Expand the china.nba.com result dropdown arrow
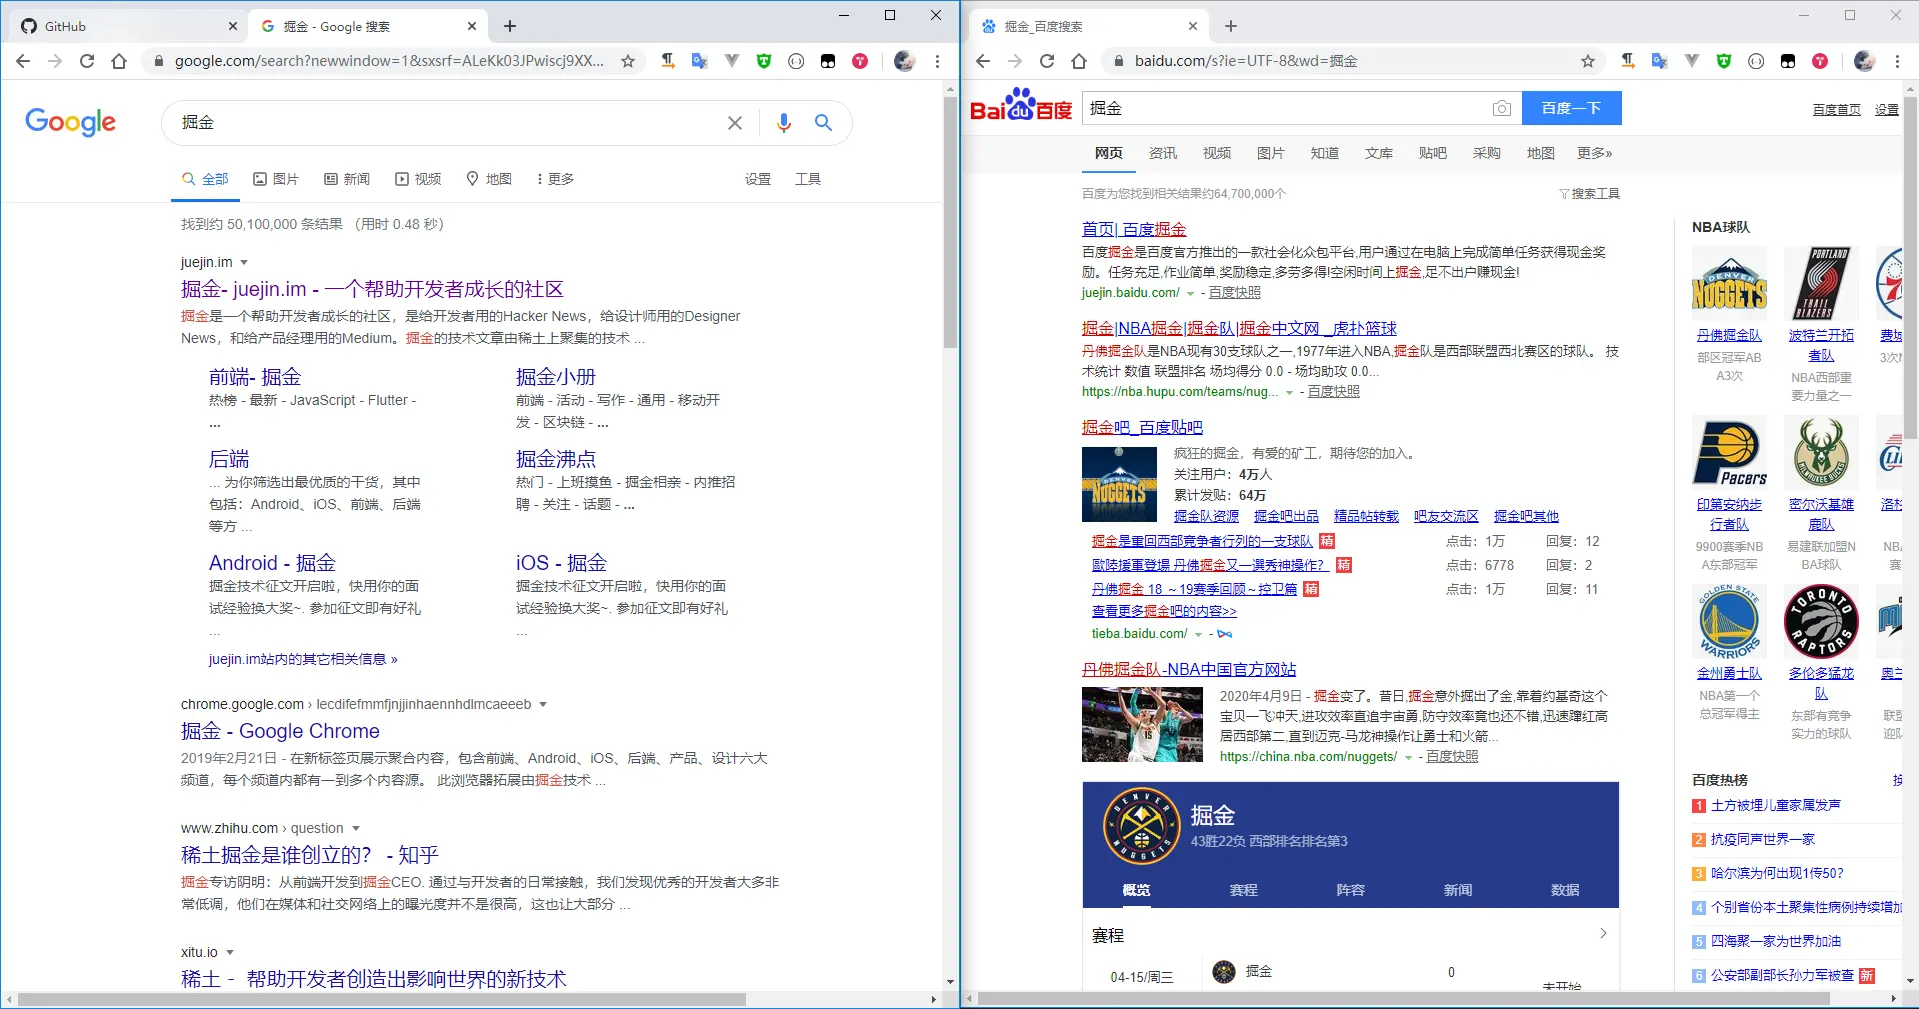 coord(1408,758)
